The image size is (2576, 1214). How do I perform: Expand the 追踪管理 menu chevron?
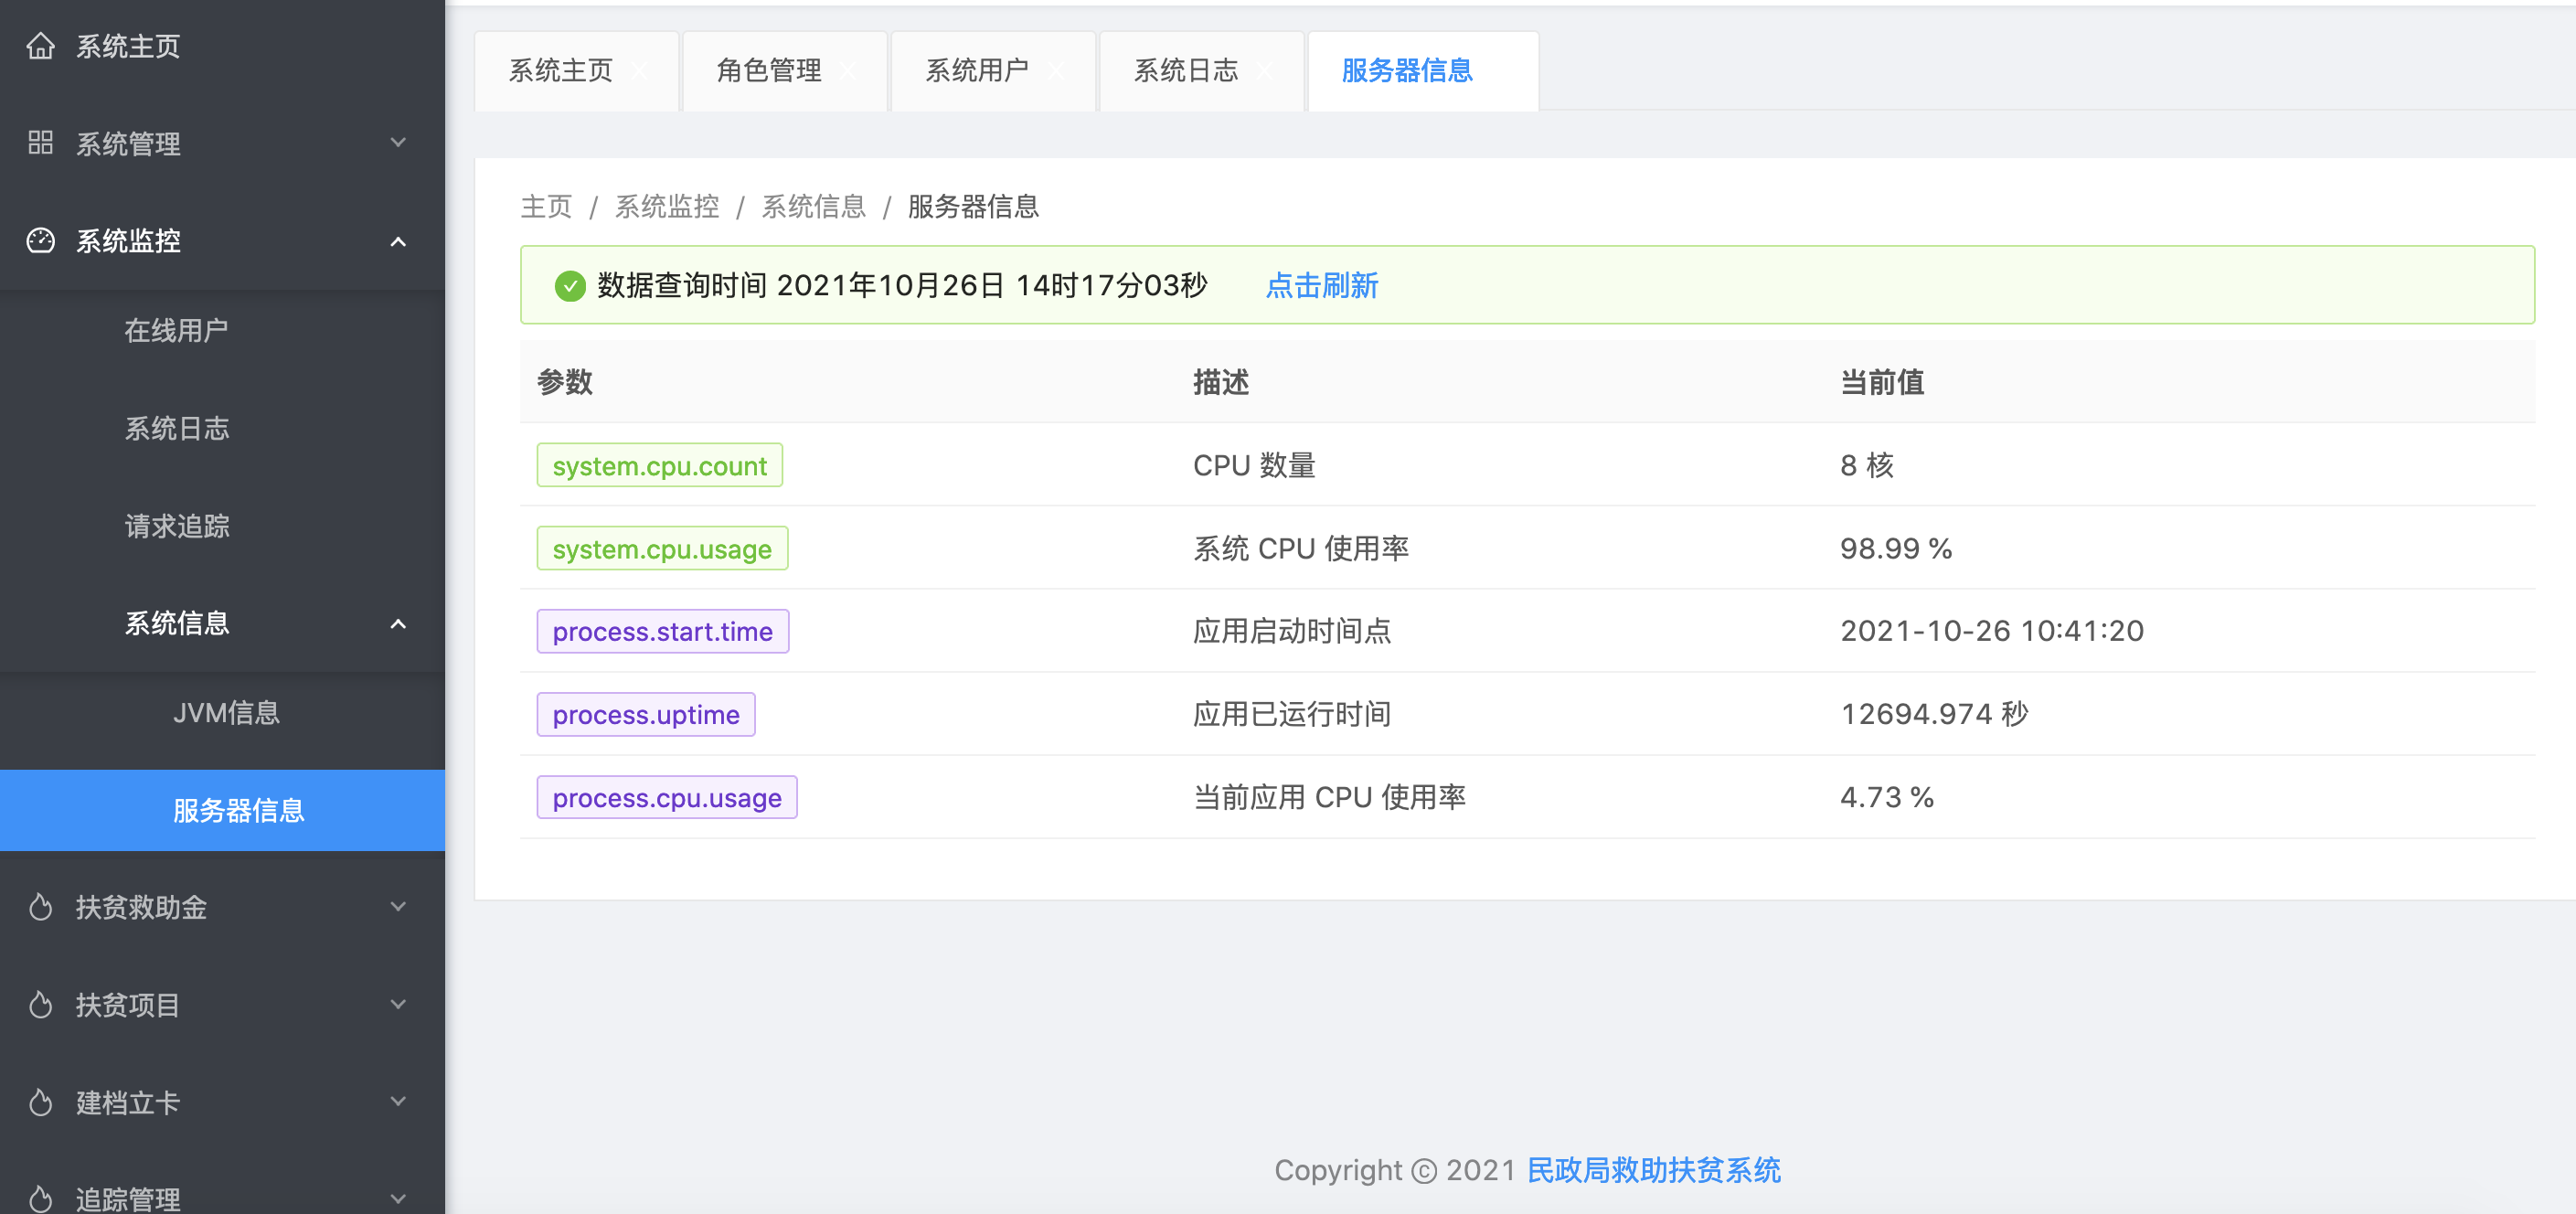(x=398, y=1198)
